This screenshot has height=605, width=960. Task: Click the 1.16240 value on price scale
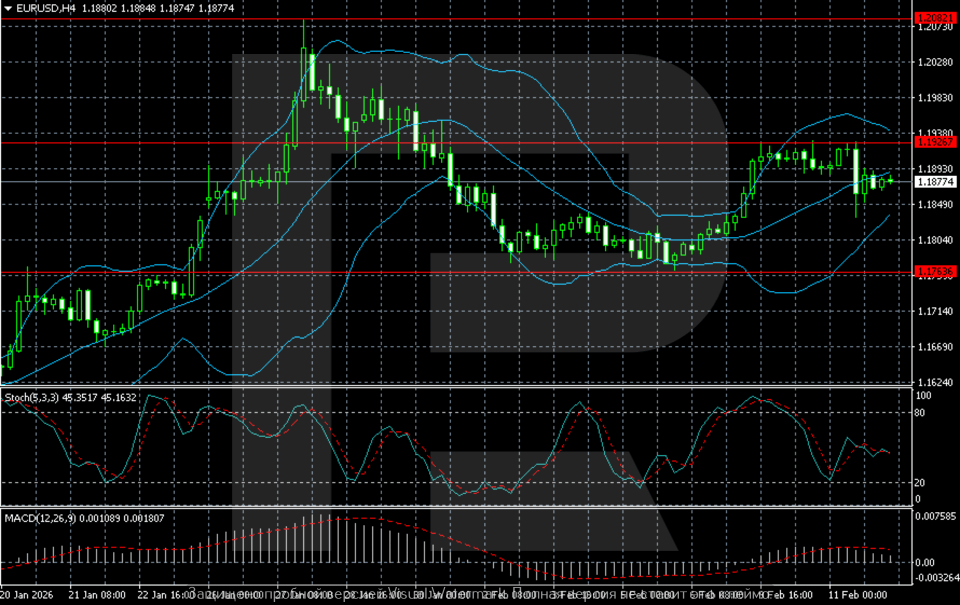tap(936, 383)
